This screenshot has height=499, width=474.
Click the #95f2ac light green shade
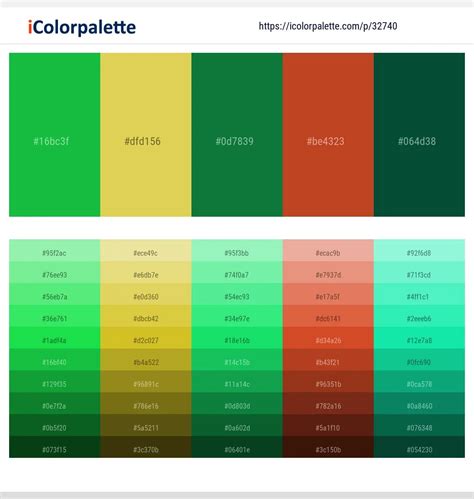pos(55,251)
